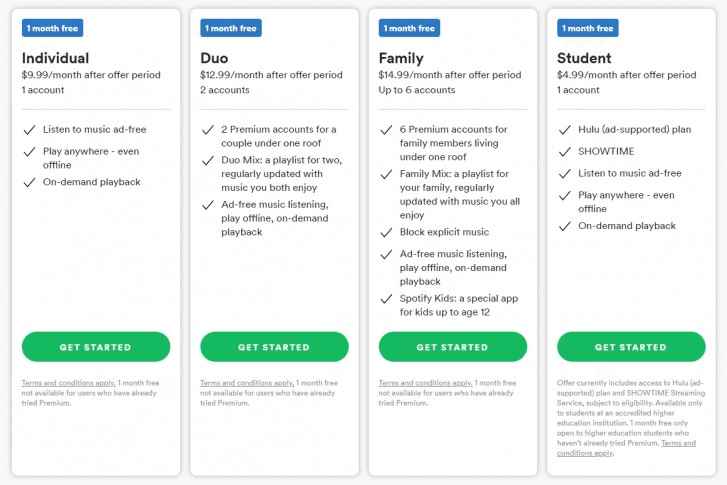This screenshot has height=485, width=727.
Task: Click checkmark beside Block explicit music
Action: pyautogui.click(x=386, y=233)
